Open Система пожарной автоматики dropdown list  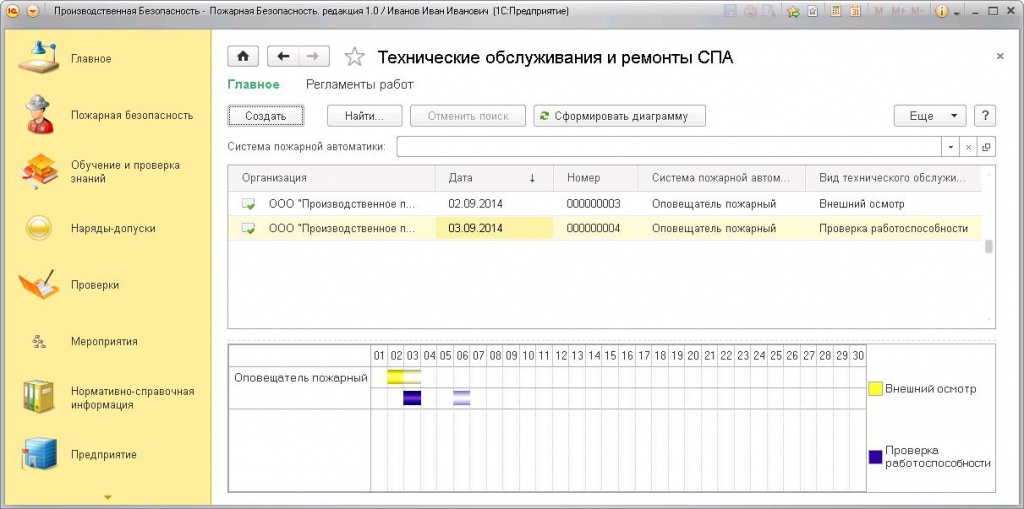950,147
